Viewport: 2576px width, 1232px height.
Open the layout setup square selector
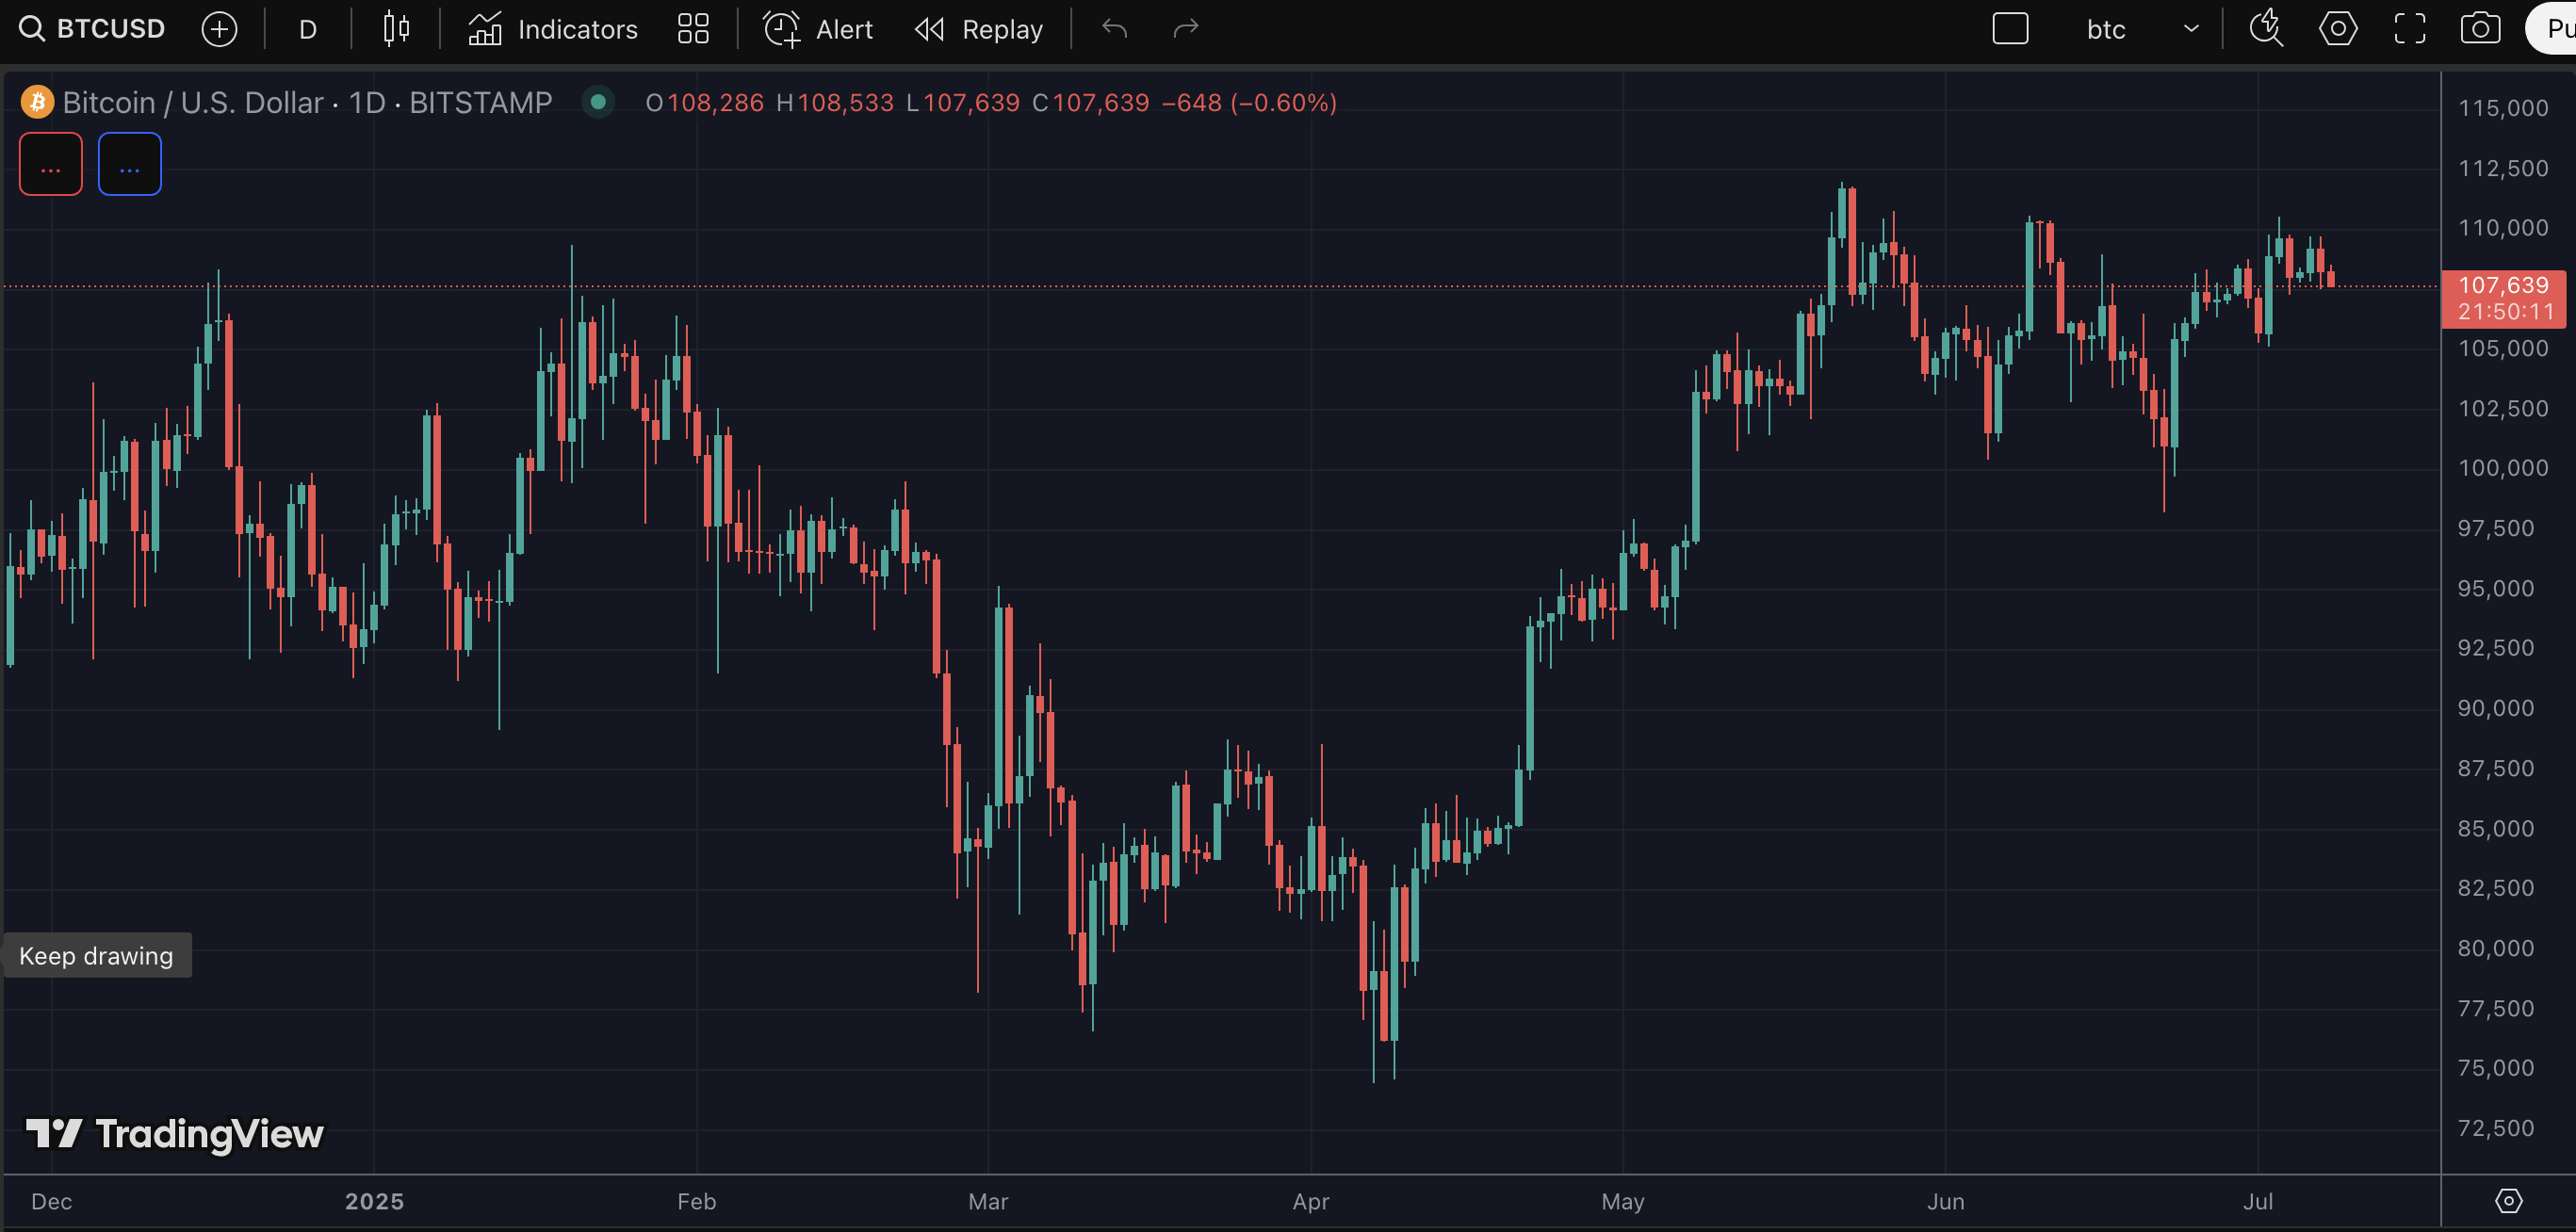click(2010, 29)
